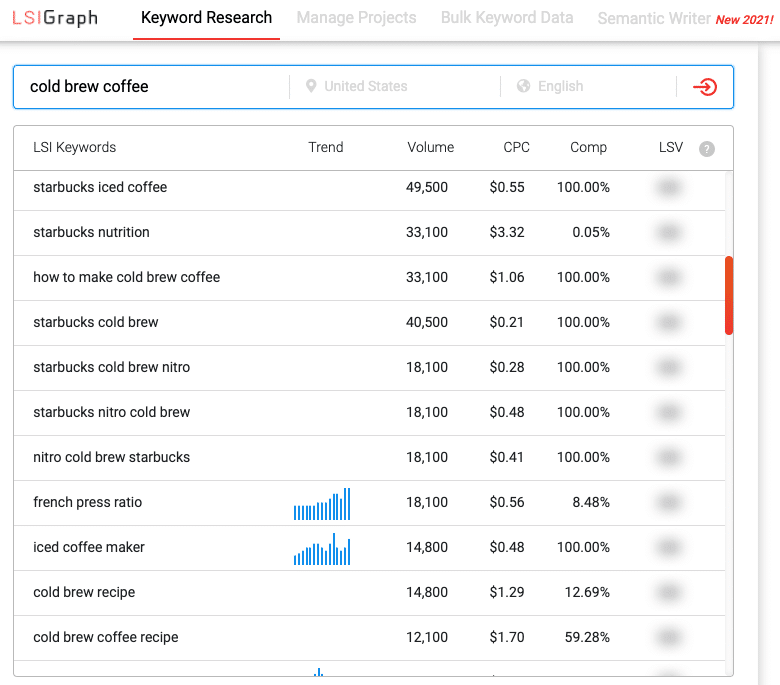This screenshot has width=780, height=685.
Task: Click CPC value $3.32
Action: [x=507, y=232]
